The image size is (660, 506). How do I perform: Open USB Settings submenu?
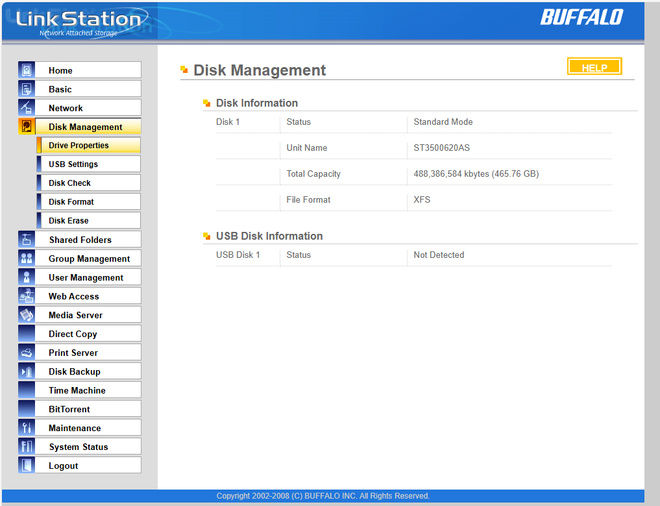pyautogui.click(x=89, y=164)
